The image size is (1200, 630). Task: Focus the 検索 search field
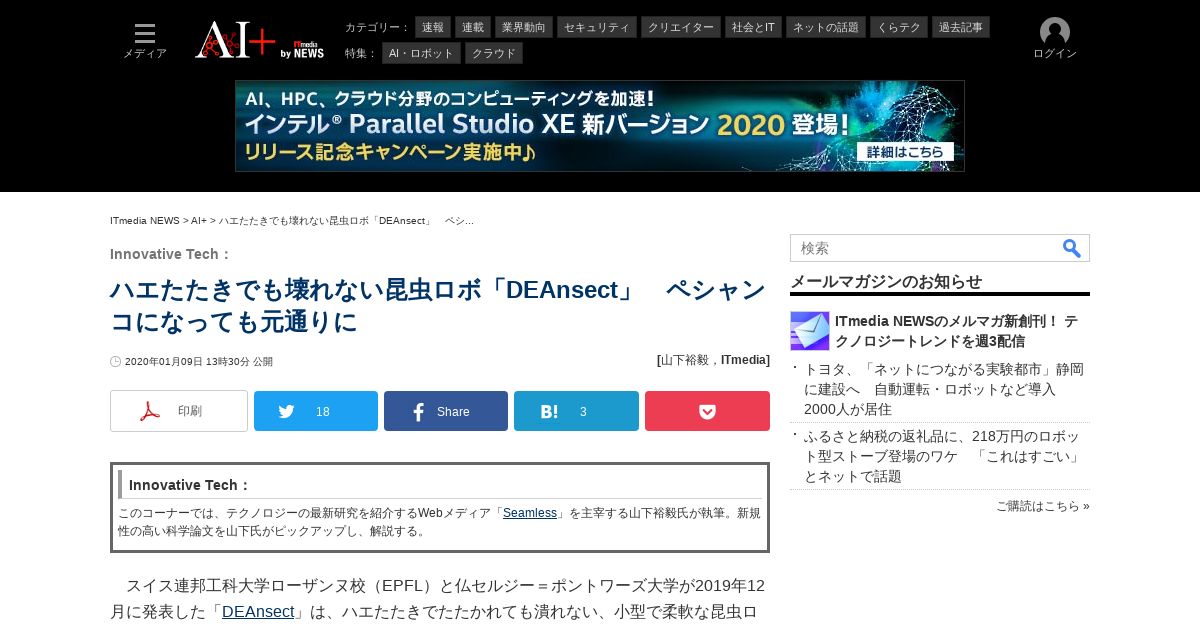click(x=925, y=248)
